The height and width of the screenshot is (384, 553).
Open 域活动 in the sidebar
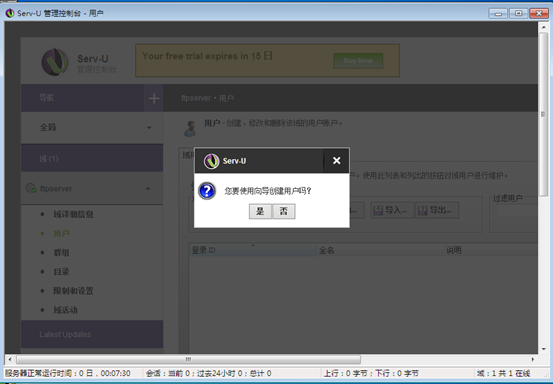pyautogui.click(x=65, y=310)
